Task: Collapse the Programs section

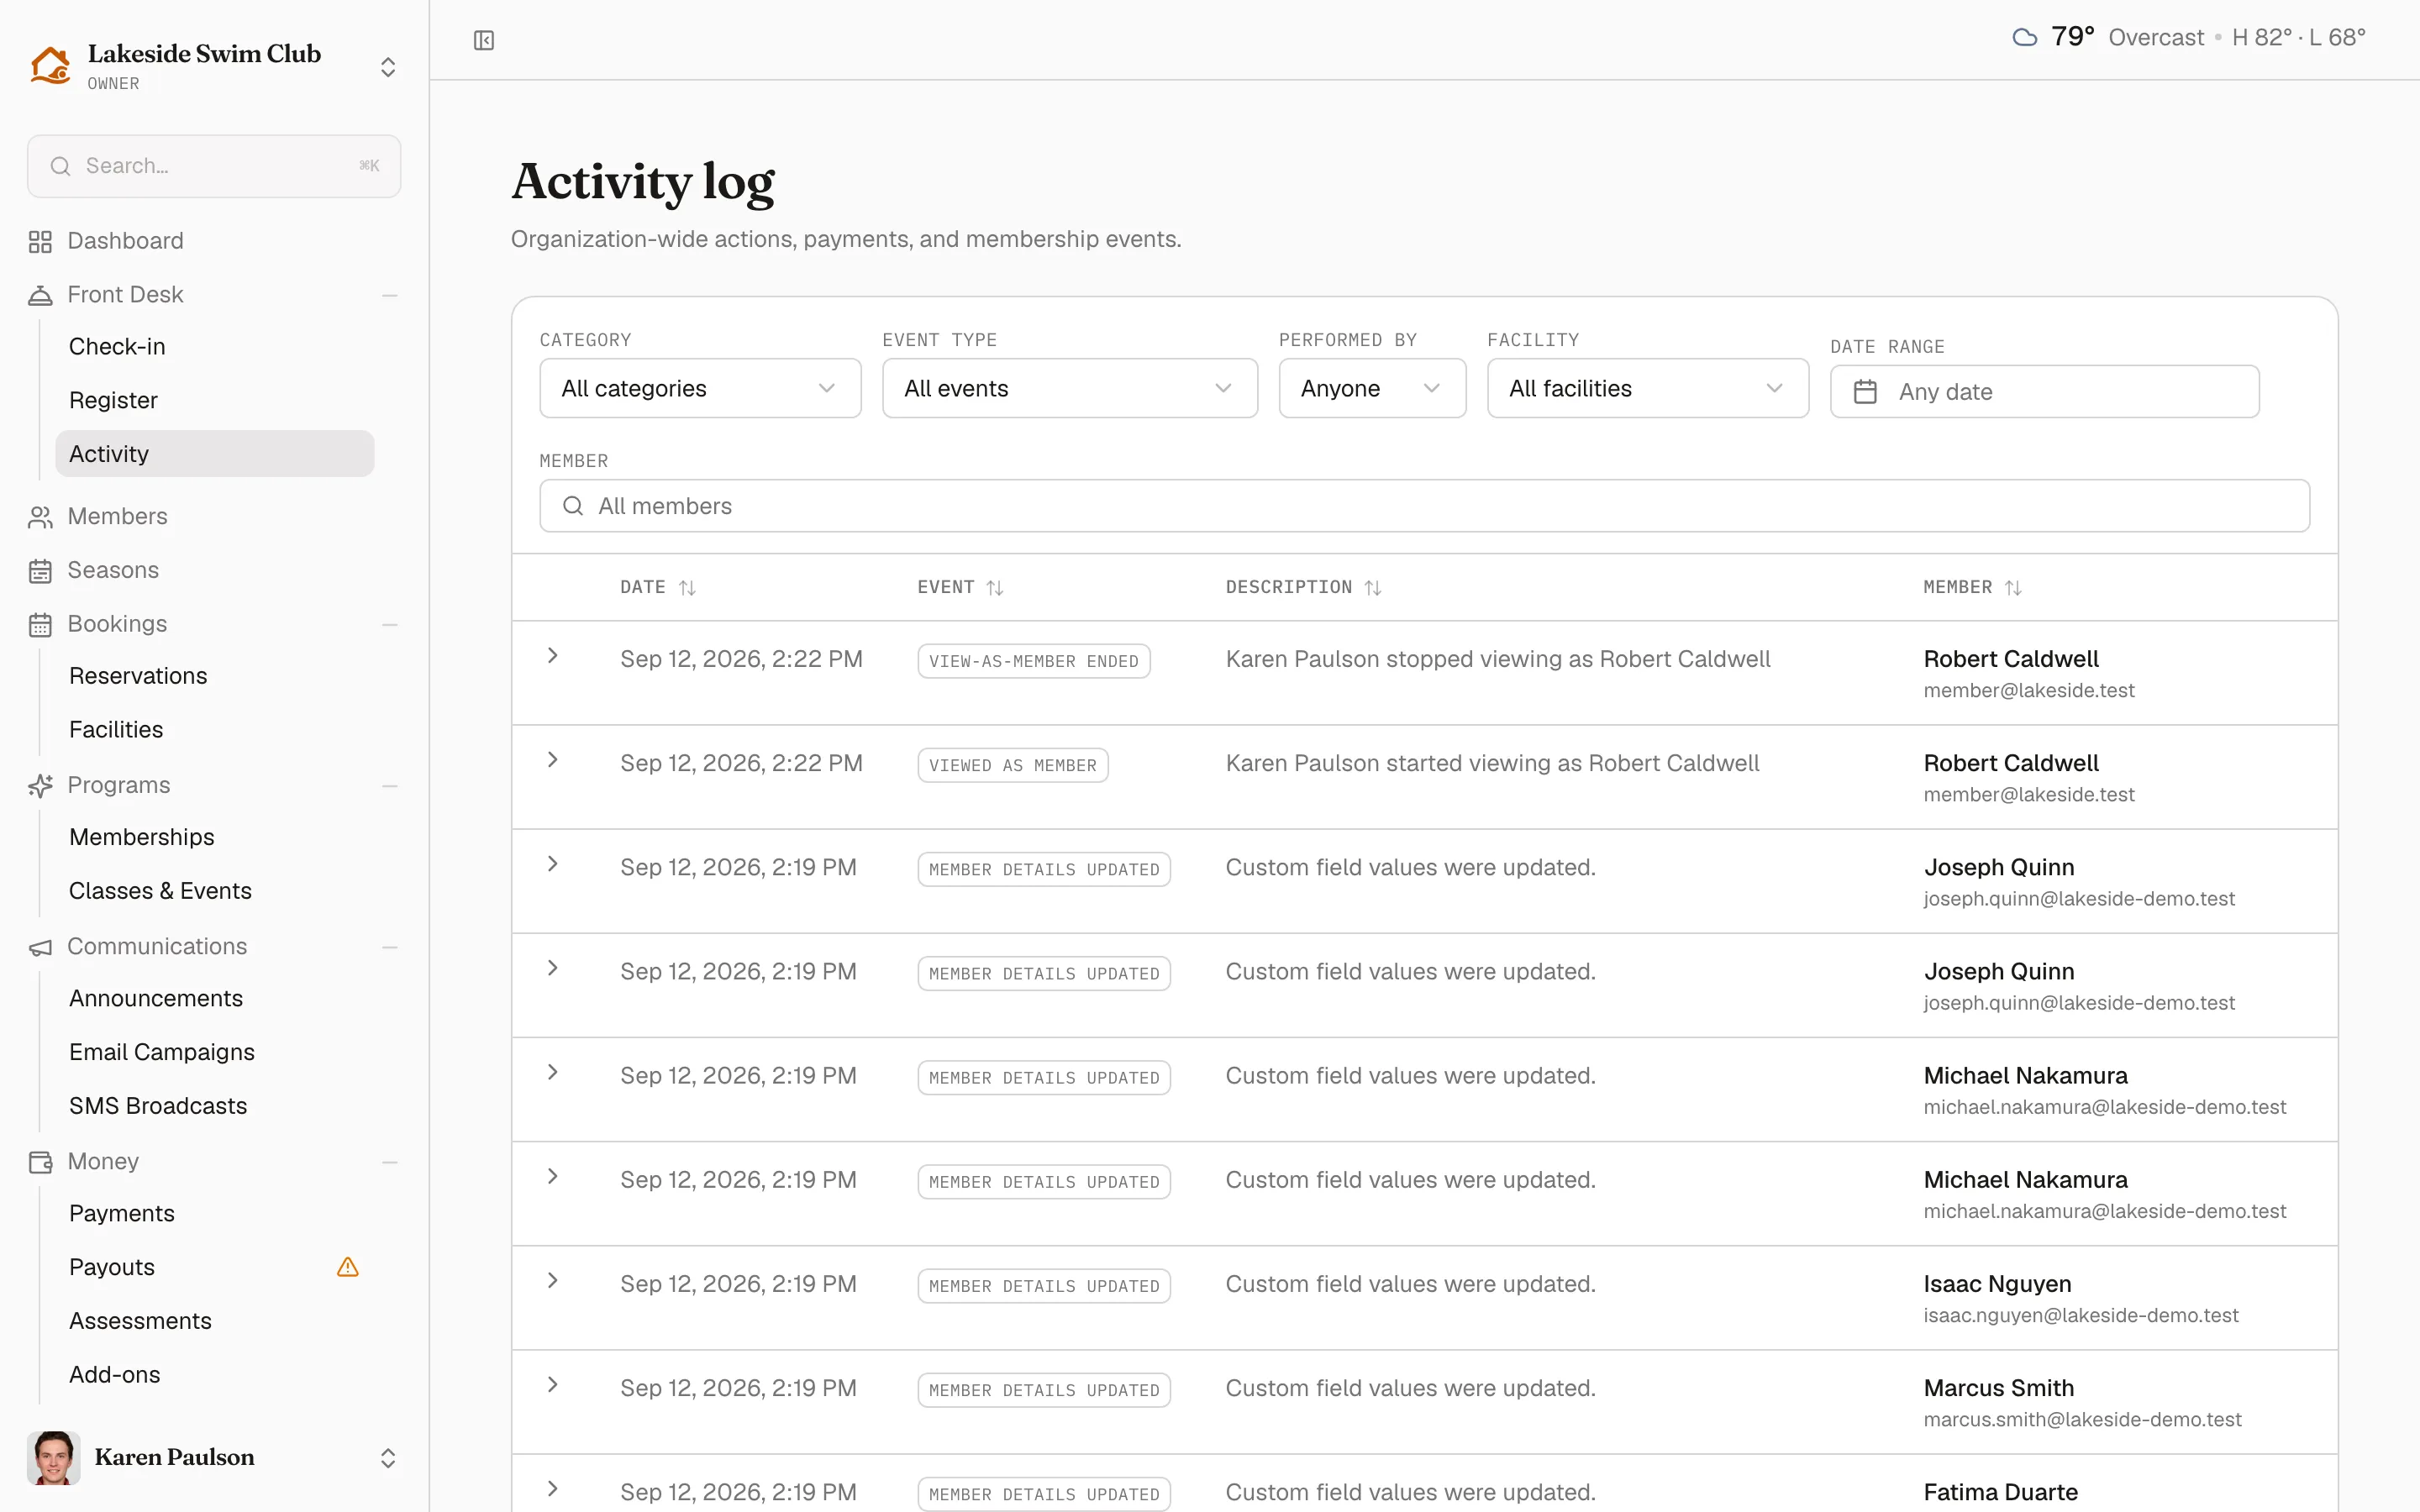Action: click(390, 786)
